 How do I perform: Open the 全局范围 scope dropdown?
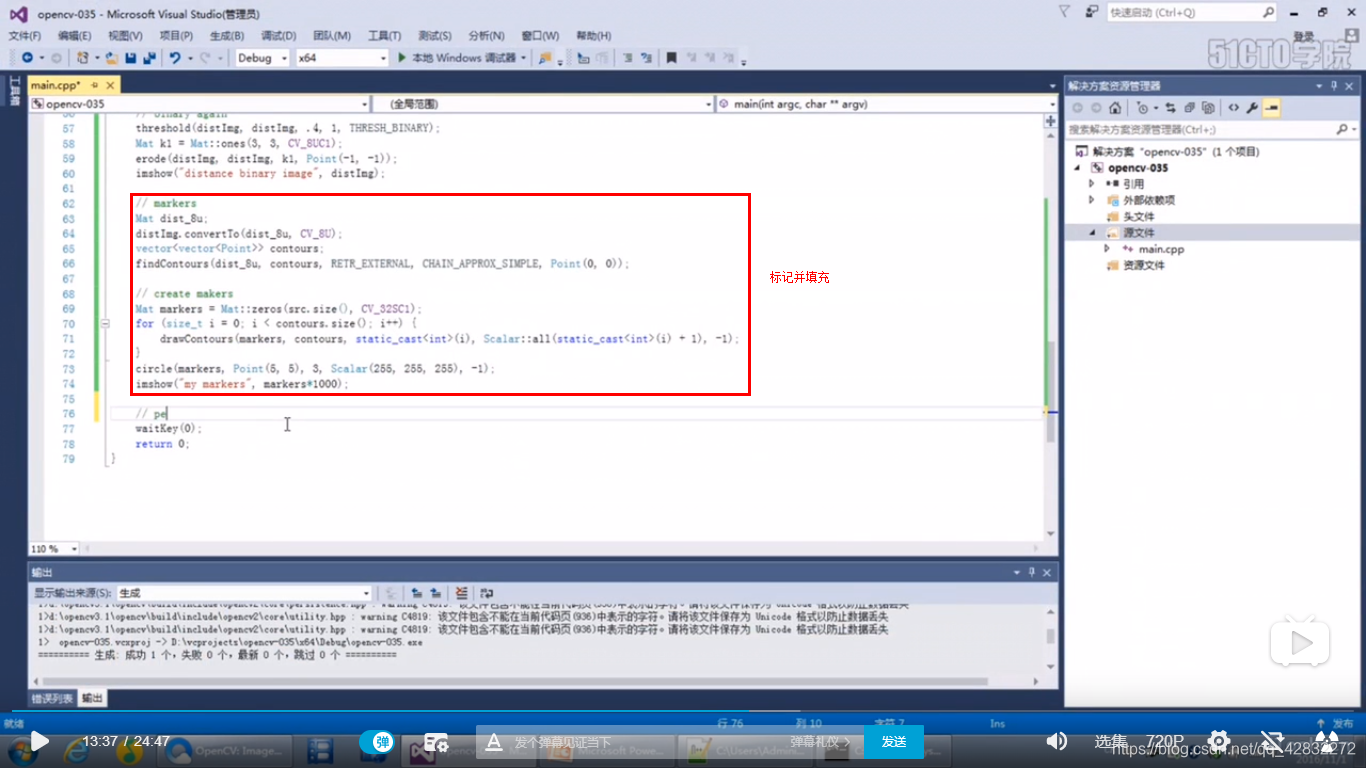[x=543, y=104]
